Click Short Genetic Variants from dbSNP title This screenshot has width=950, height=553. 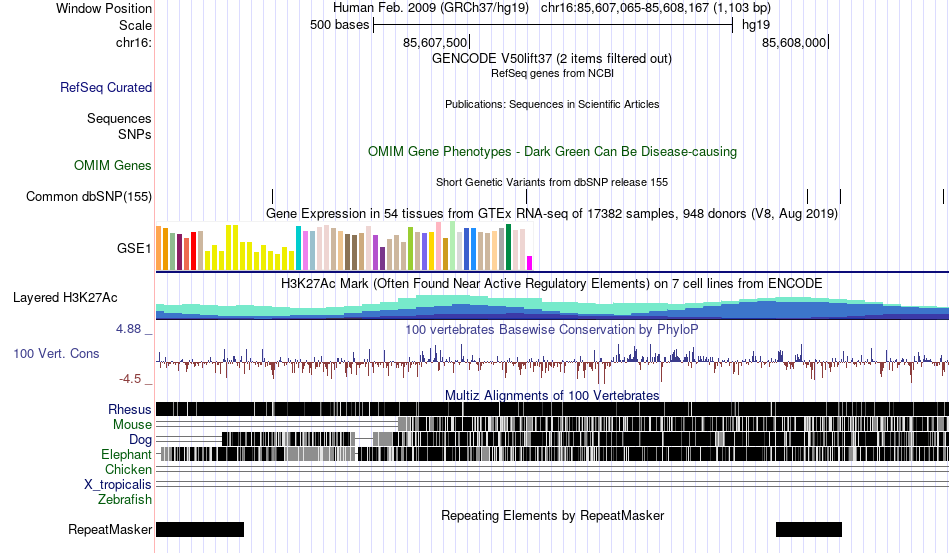point(552,182)
